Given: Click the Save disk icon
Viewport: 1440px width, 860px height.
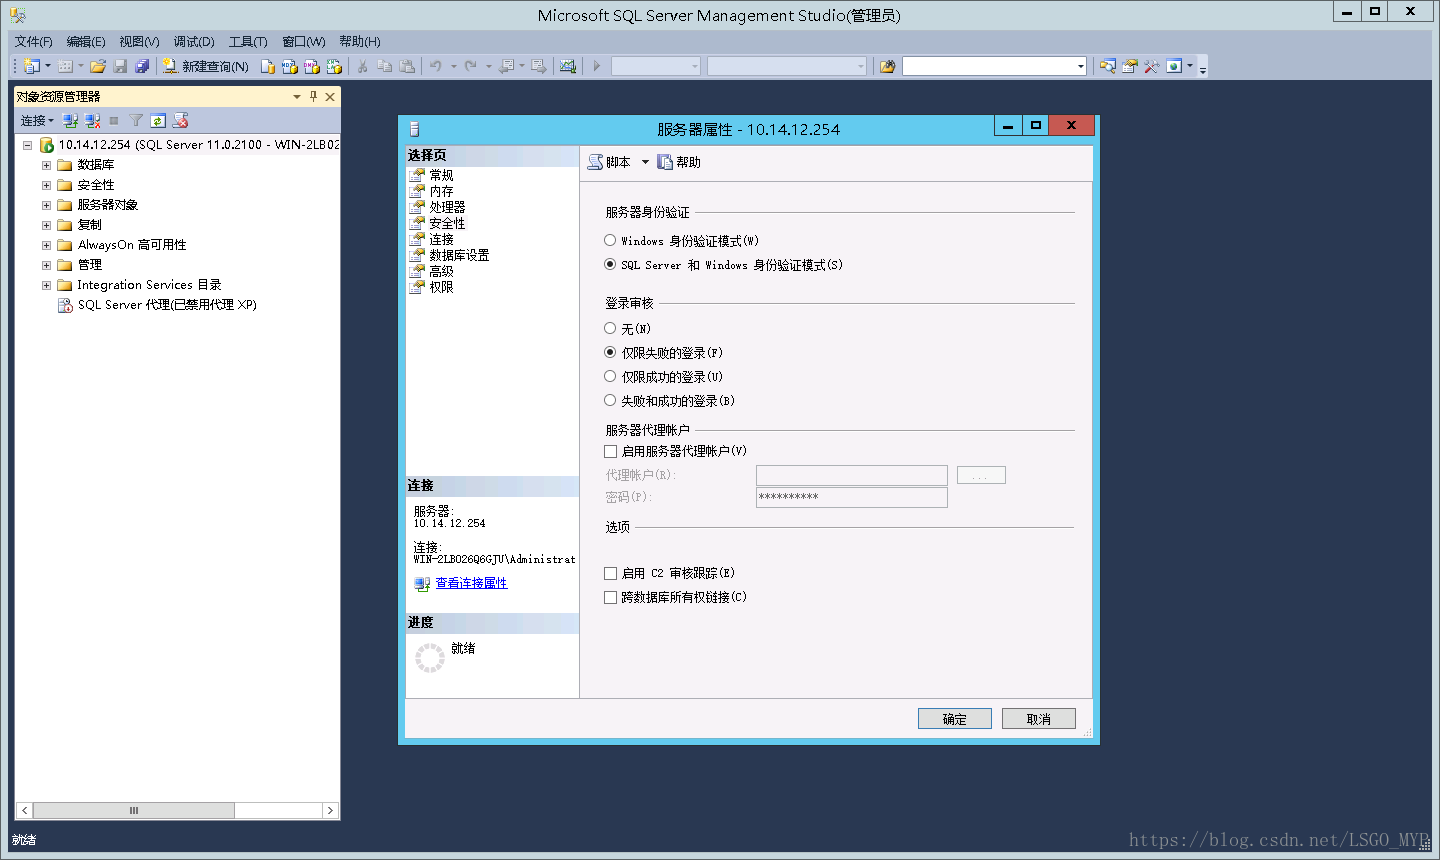Looking at the screenshot, I should point(120,66).
